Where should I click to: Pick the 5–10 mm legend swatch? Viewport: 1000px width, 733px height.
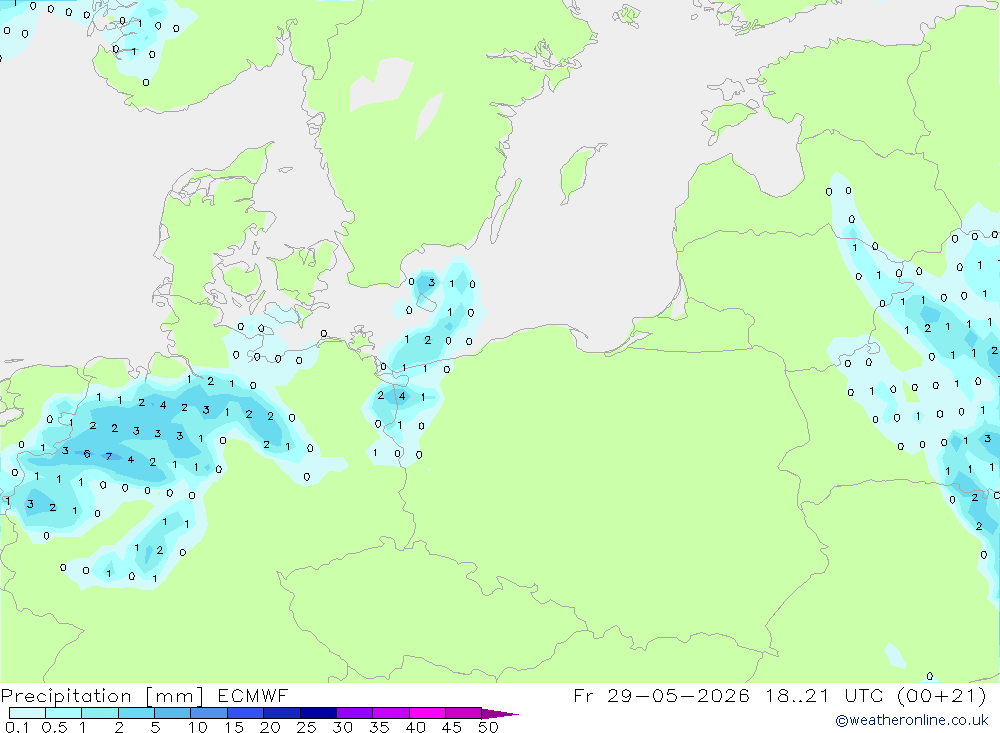173,713
